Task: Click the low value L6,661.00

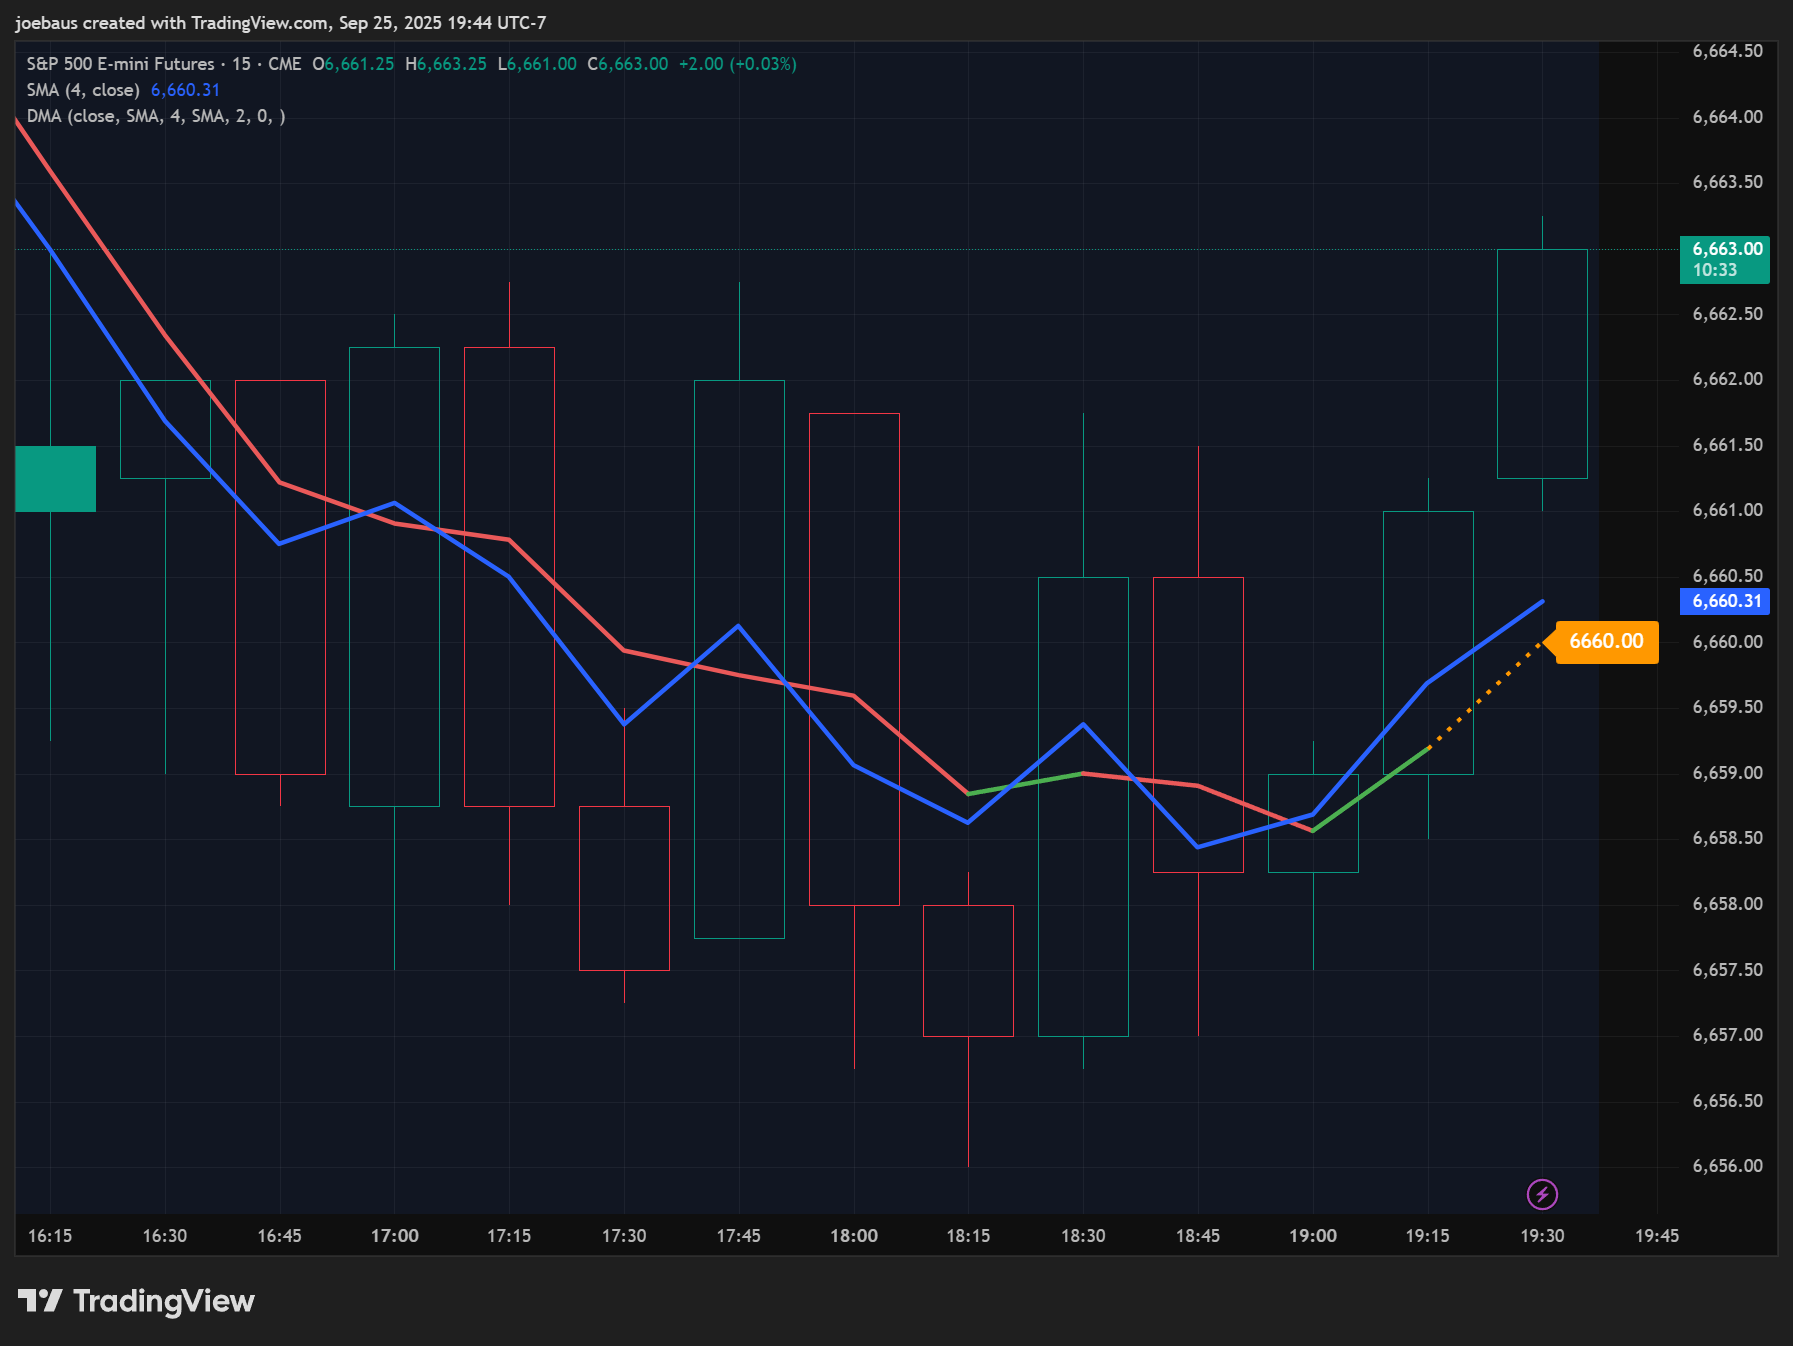Action: (x=537, y=64)
